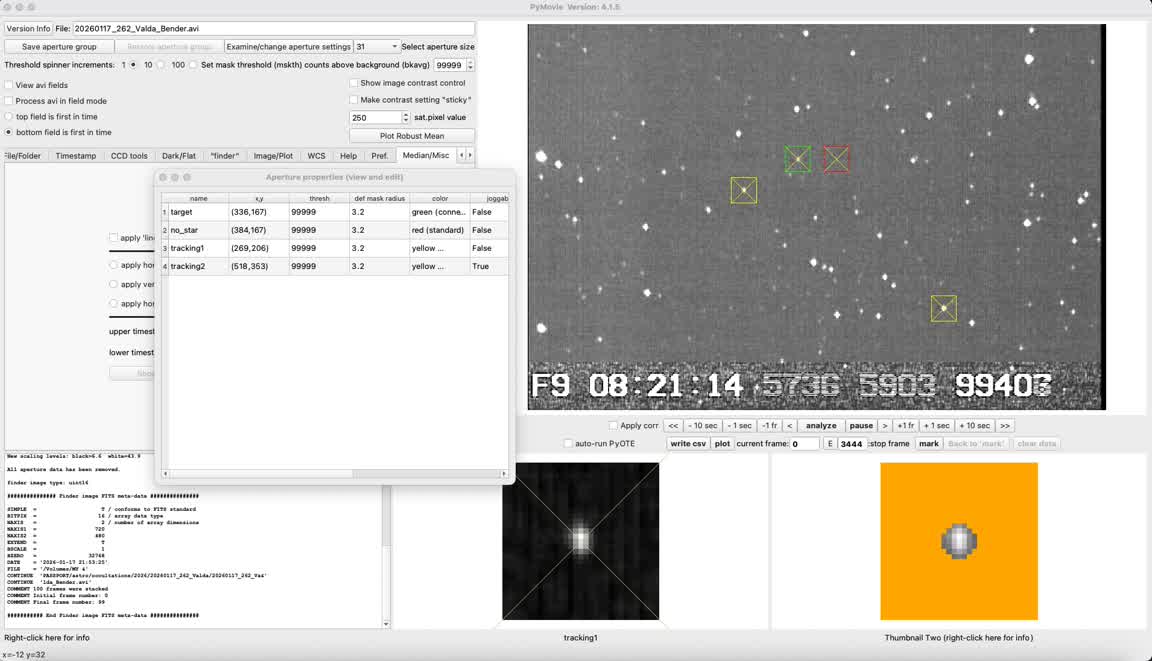Toggle Show image contrast control
This screenshot has height=661, width=1152.
click(353, 83)
